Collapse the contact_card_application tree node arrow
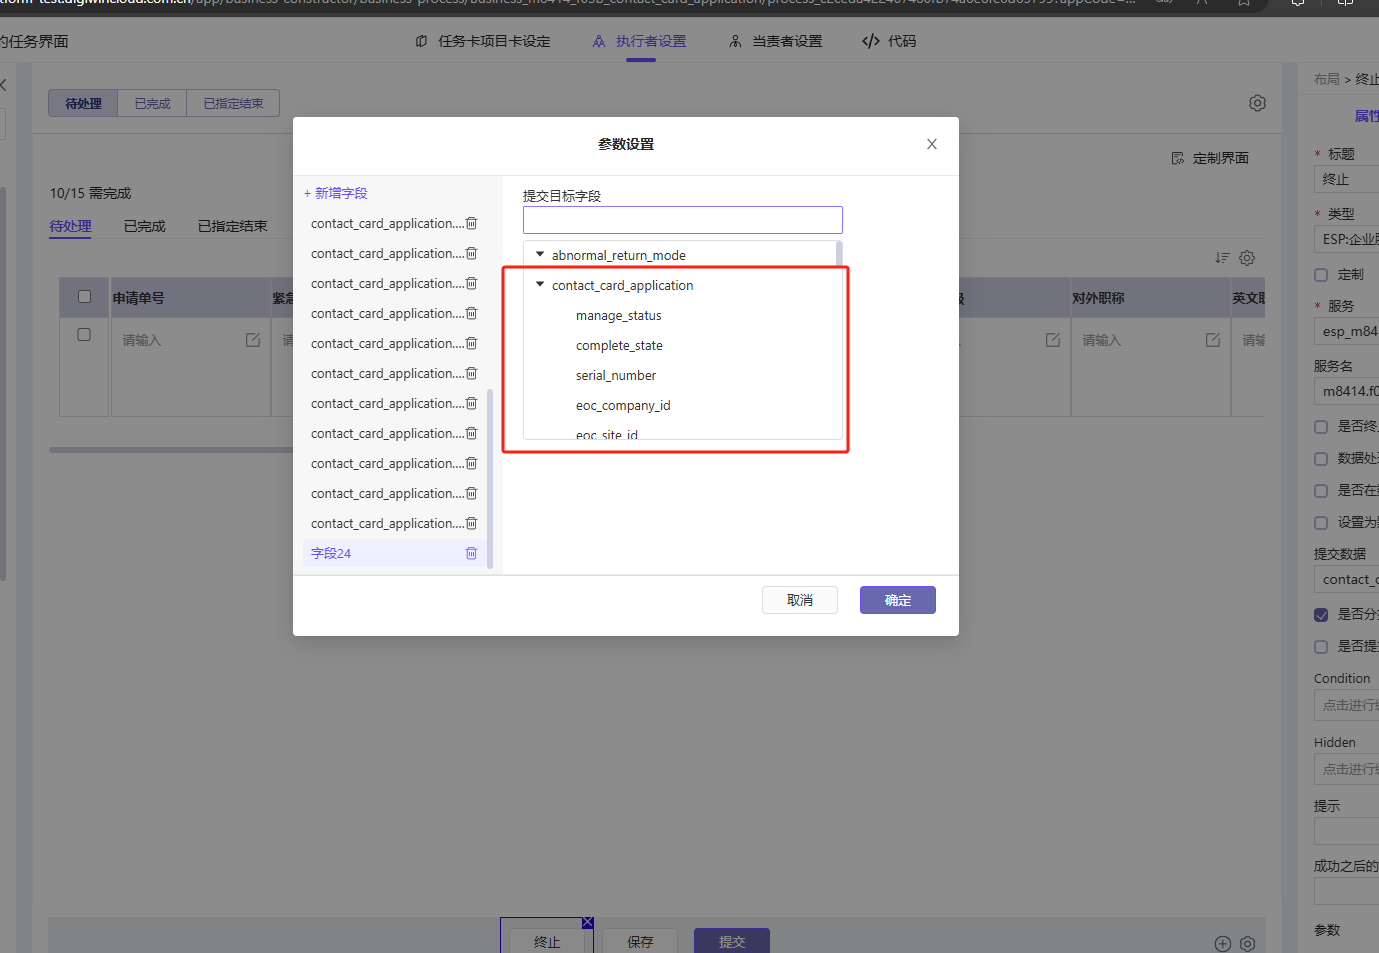 pos(540,285)
